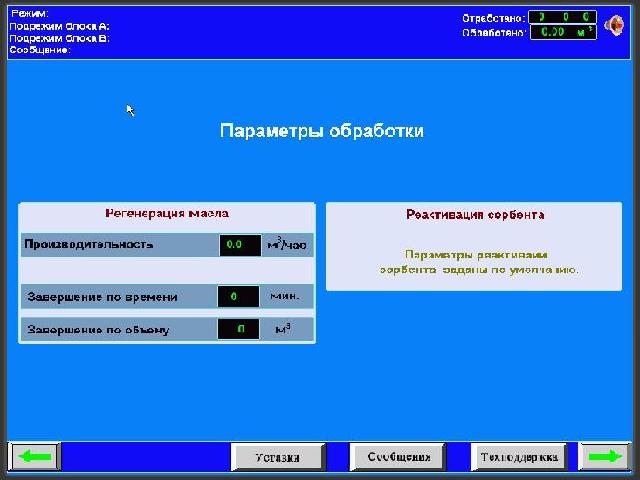Click the Реактивация сорбента panel header
The height and width of the screenshot is (480, 640).
[475, 214]
